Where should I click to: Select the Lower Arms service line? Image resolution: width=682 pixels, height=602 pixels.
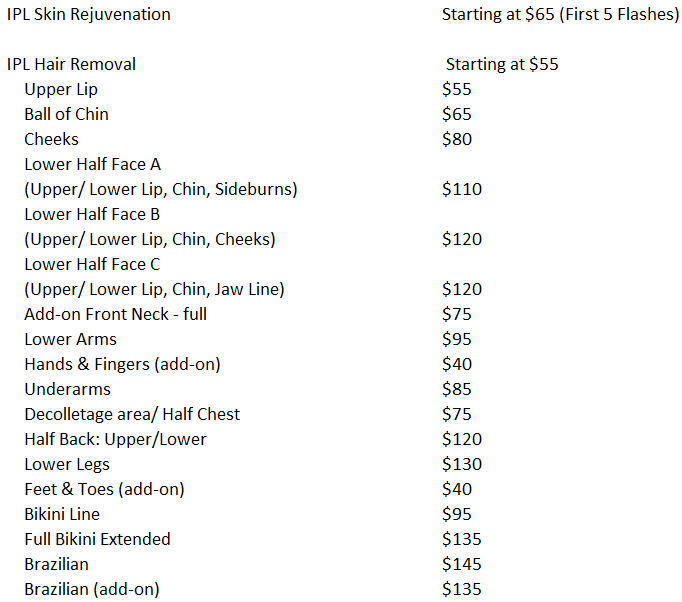coord(70,339)
